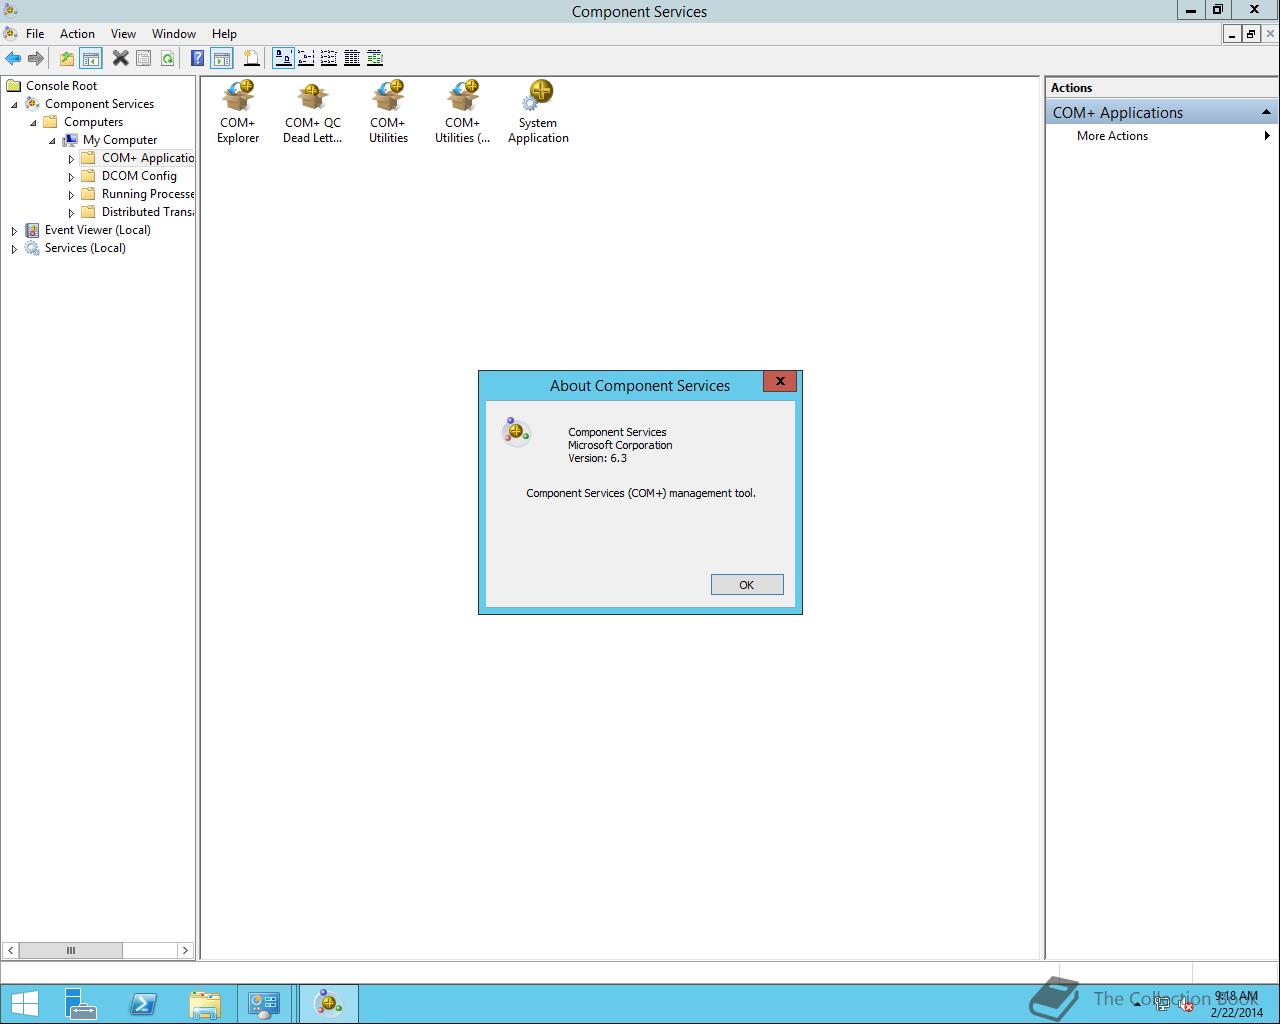This screenshot has width=1280, height=1024.
Task: Switch to Large Icons view in toolbar
Action: pyautogui.click(x=283, y=58)
